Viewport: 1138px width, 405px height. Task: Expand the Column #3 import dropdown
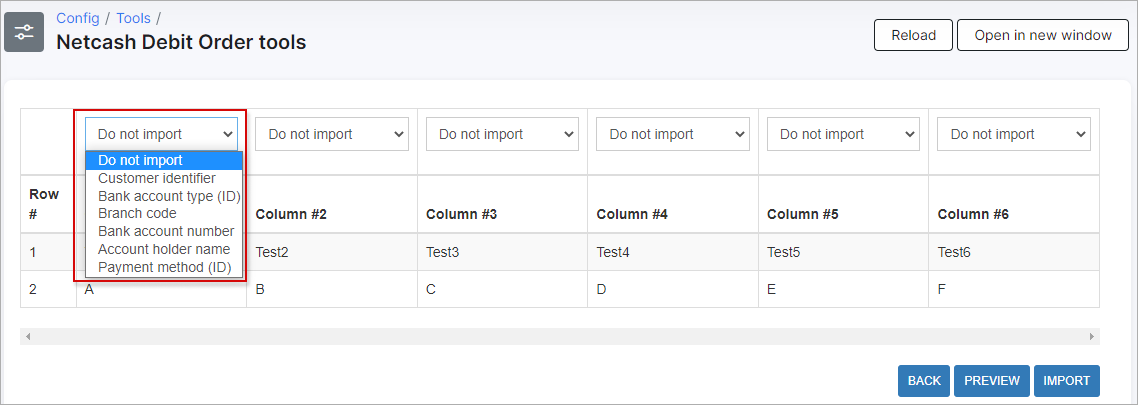point(502,134)
